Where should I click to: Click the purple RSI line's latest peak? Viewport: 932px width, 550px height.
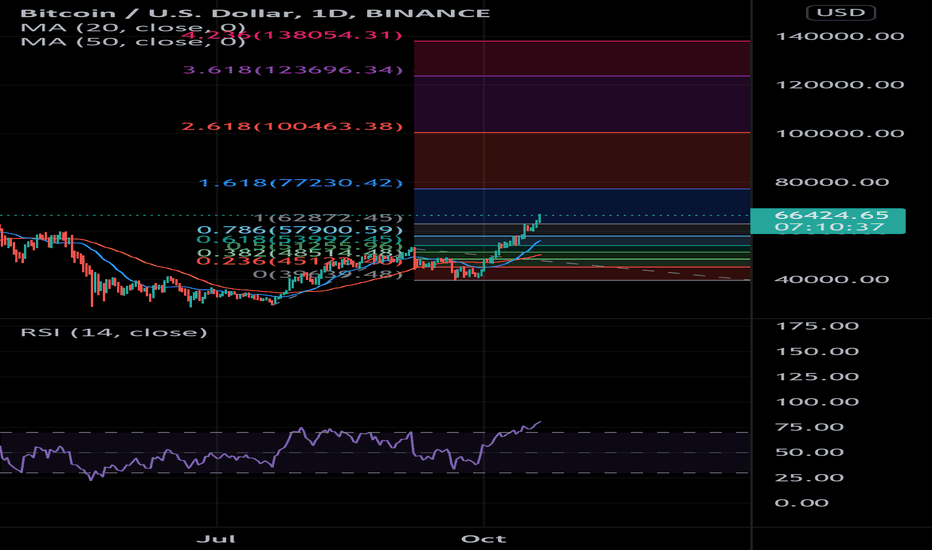(x=539, y=422)
